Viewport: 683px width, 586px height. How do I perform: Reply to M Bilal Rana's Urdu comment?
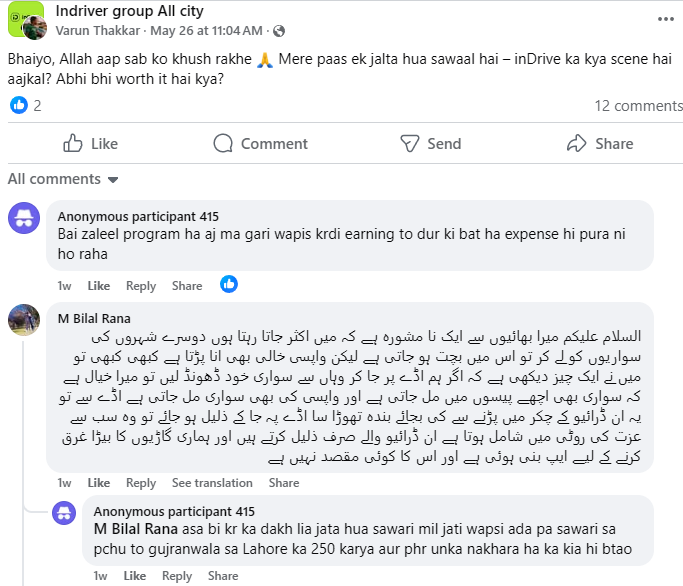[x=141, y=483]
